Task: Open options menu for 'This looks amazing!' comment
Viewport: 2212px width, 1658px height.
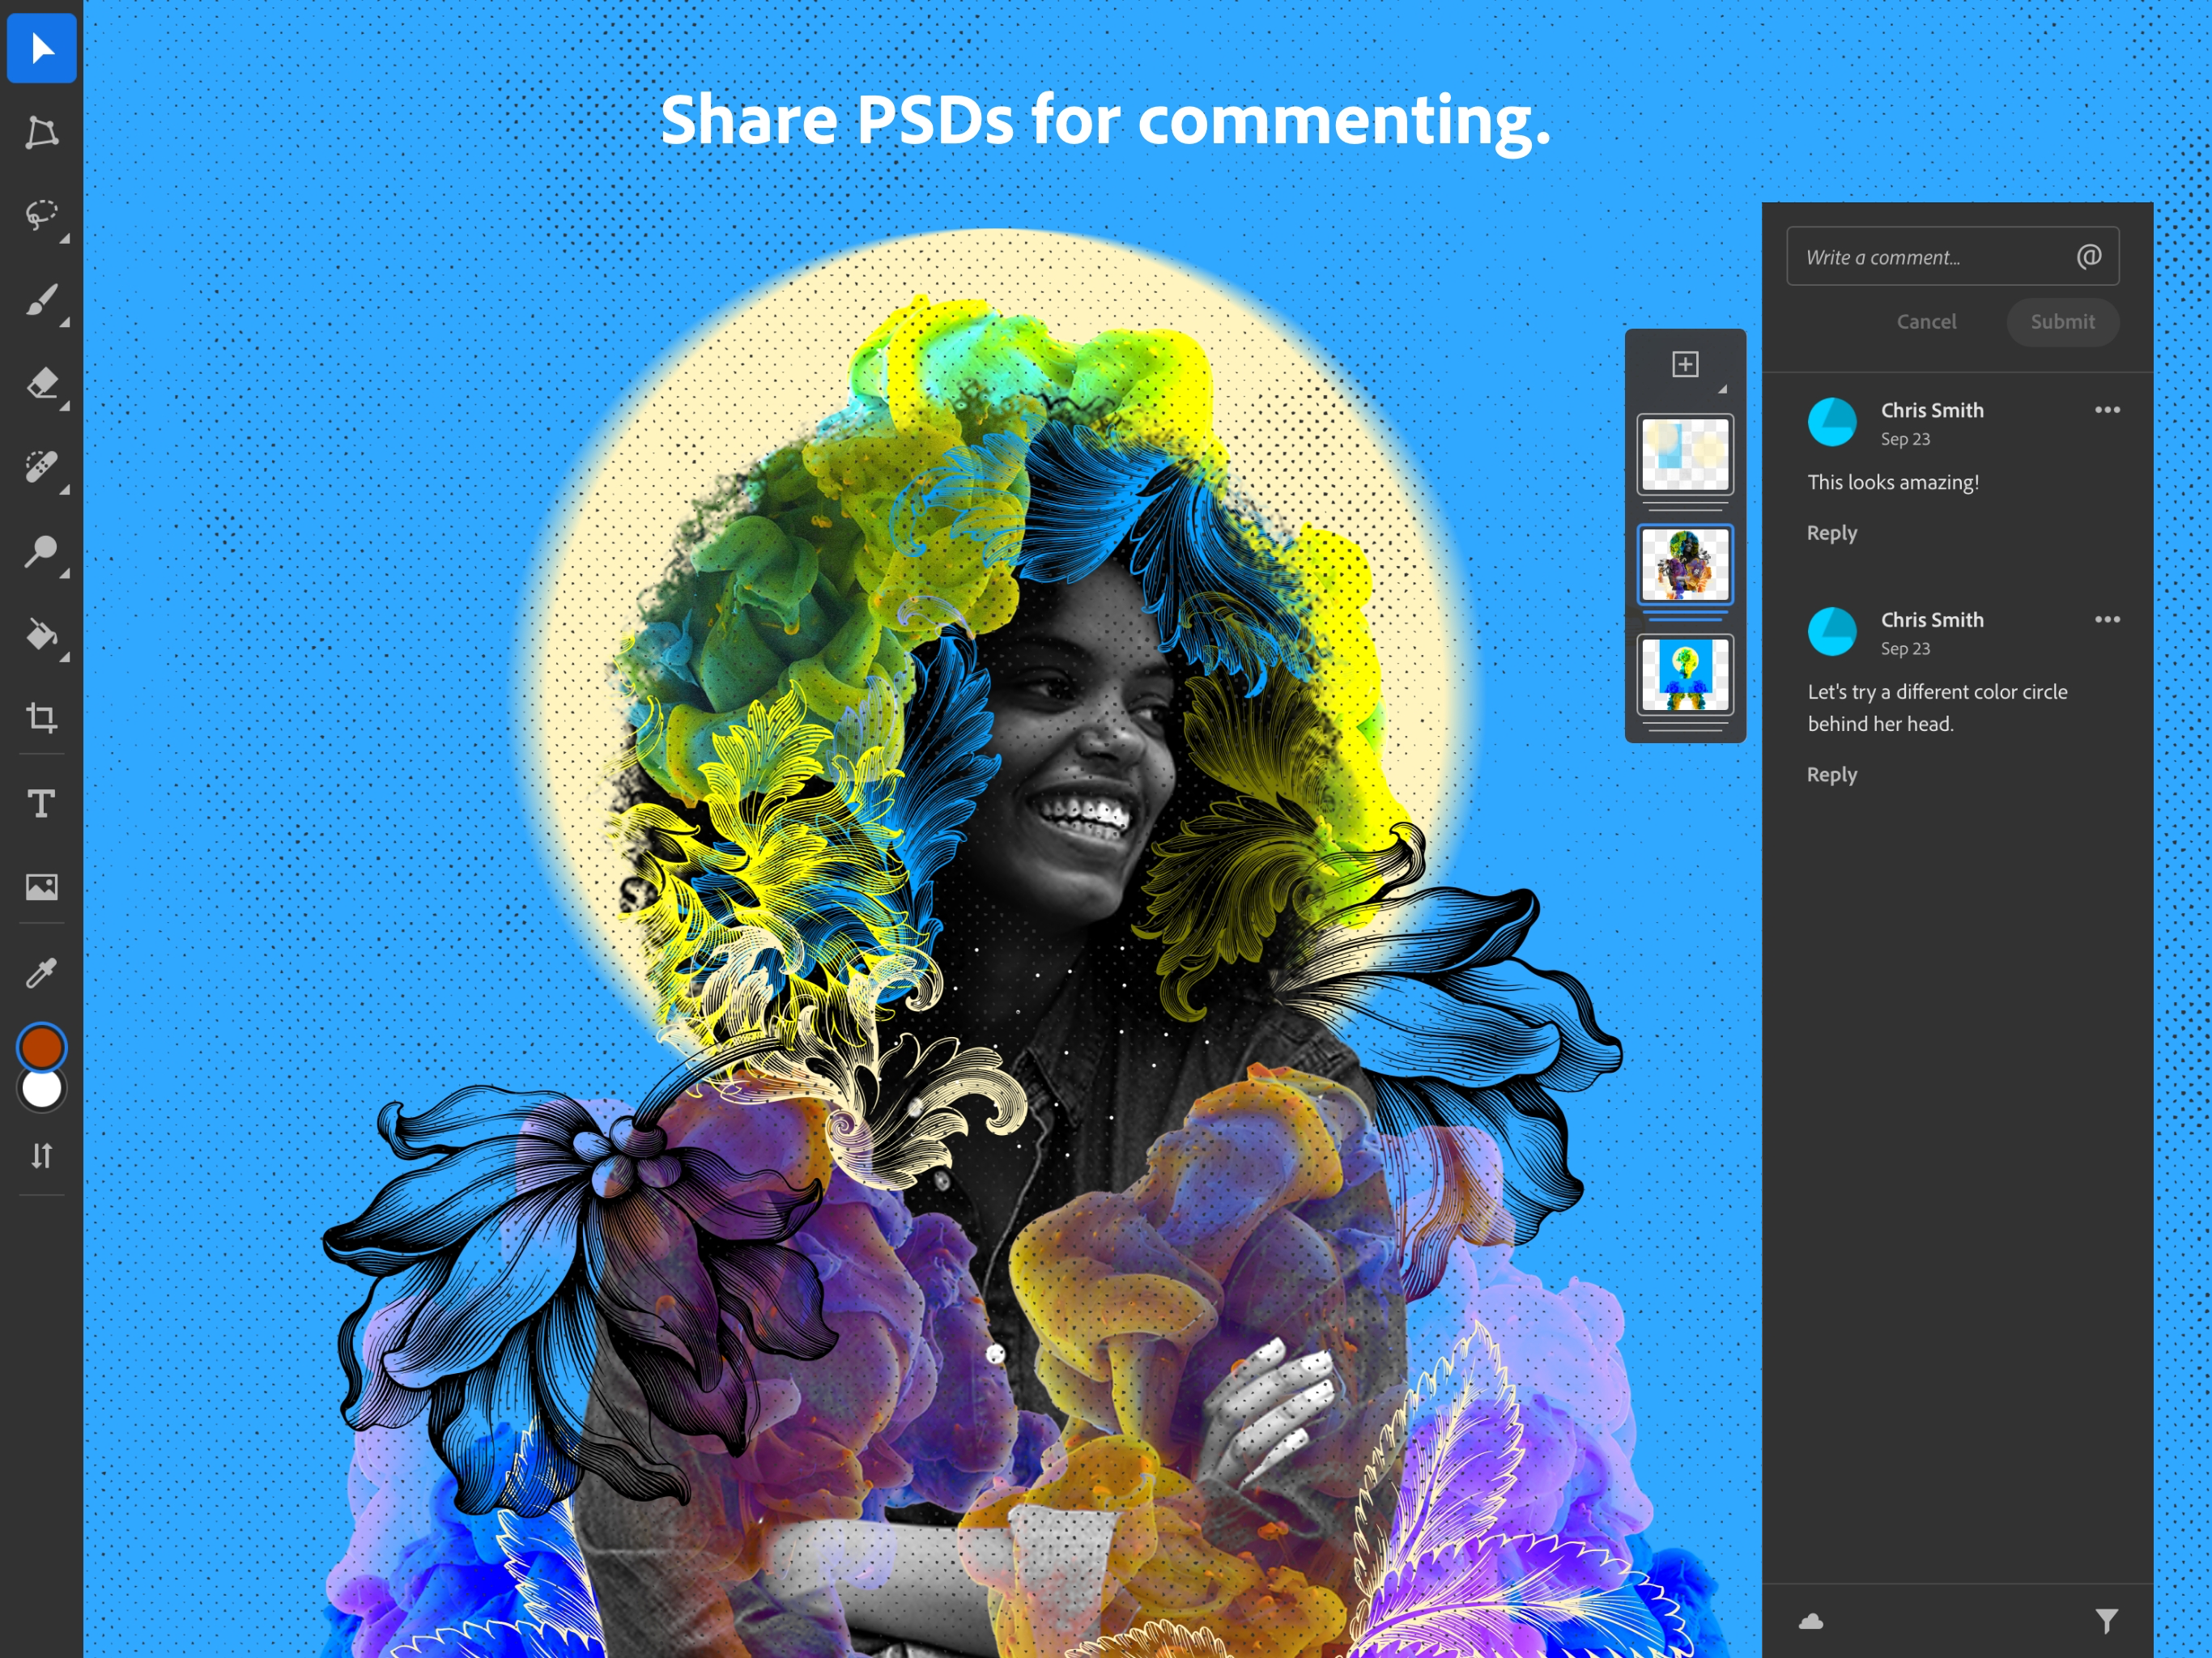Action: (2107, 410)
